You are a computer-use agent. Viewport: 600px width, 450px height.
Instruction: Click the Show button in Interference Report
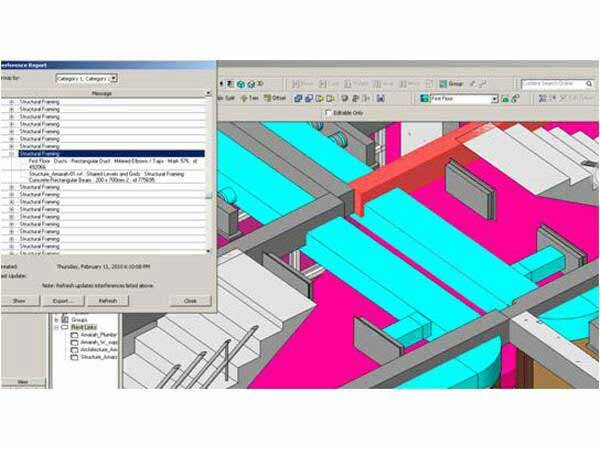[x=20, y=301]
